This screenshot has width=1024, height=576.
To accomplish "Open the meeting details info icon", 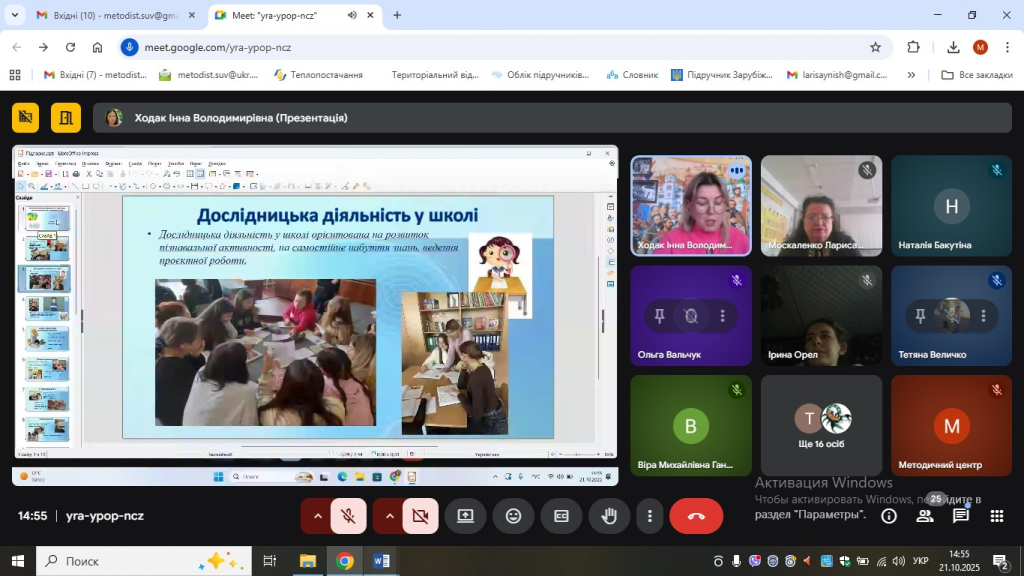I will (888, 516).
